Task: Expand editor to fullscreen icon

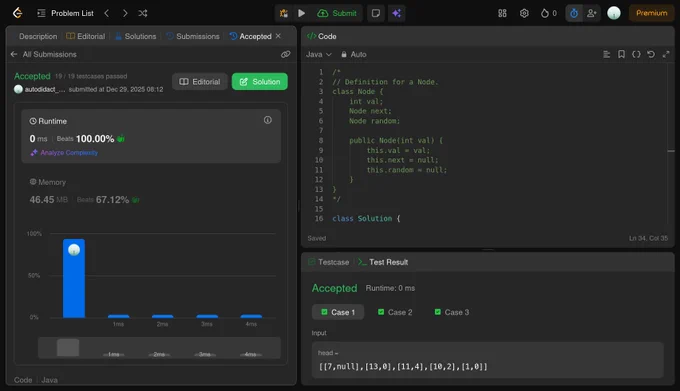Action: (x=666, y=54)
